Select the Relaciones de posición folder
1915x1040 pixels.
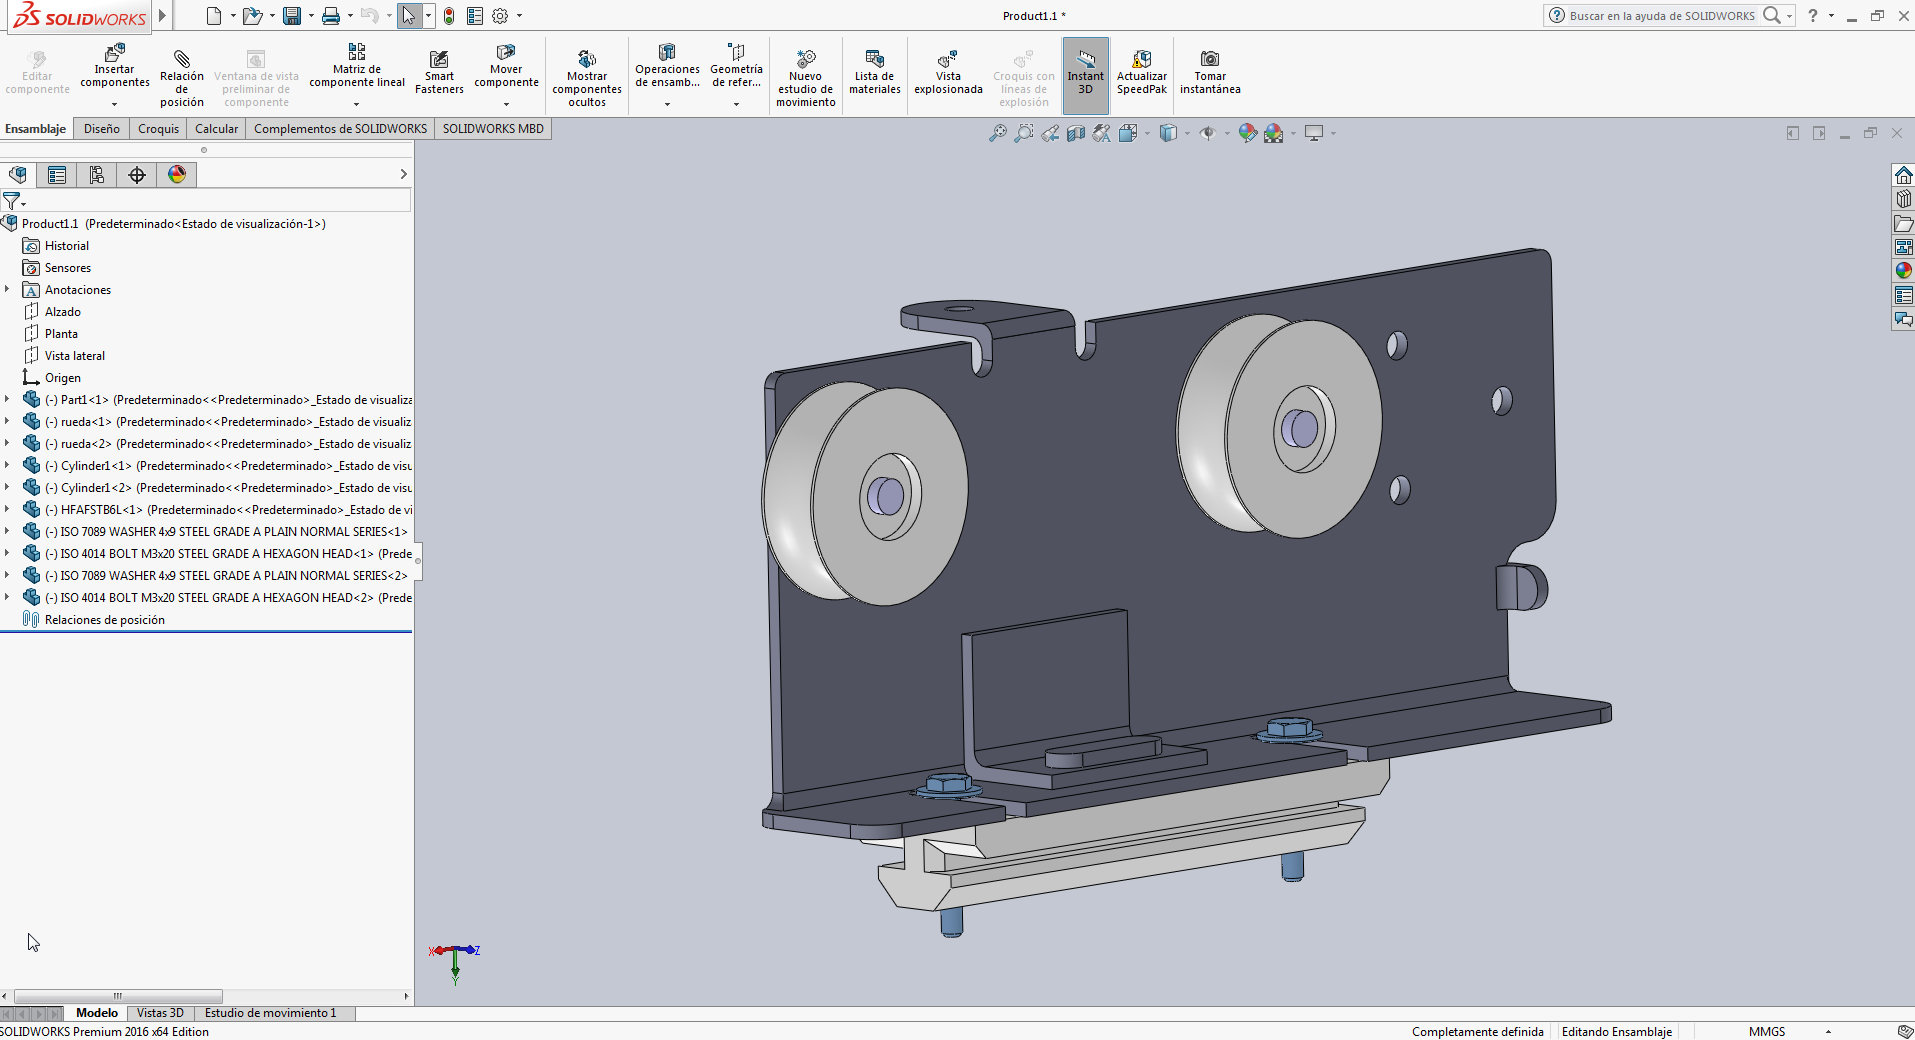click(104, 620)
